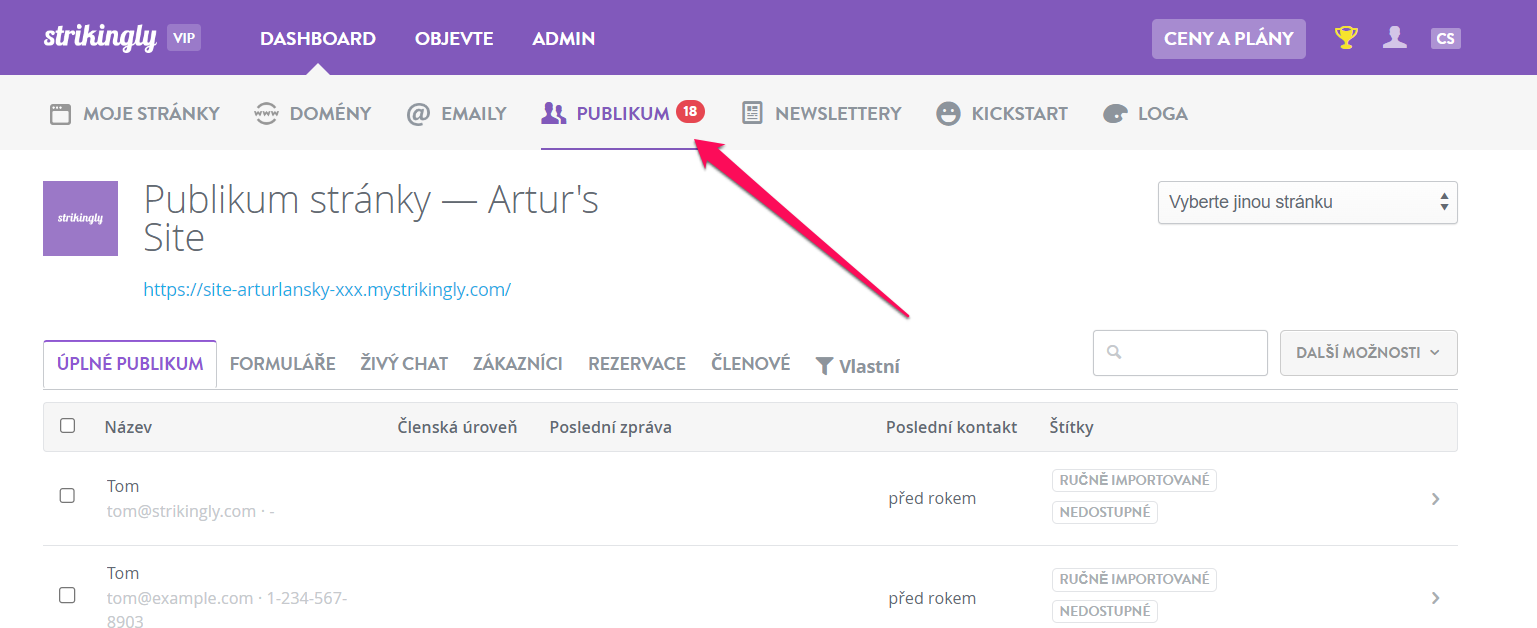
Task: Check the box for tom@strikingly.com row
Action: click(x=67, y=496)
